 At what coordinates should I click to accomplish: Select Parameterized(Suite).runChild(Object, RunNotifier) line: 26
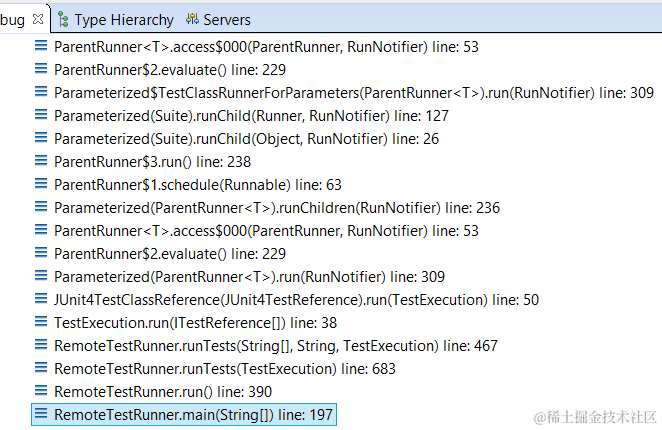(247, 139)
